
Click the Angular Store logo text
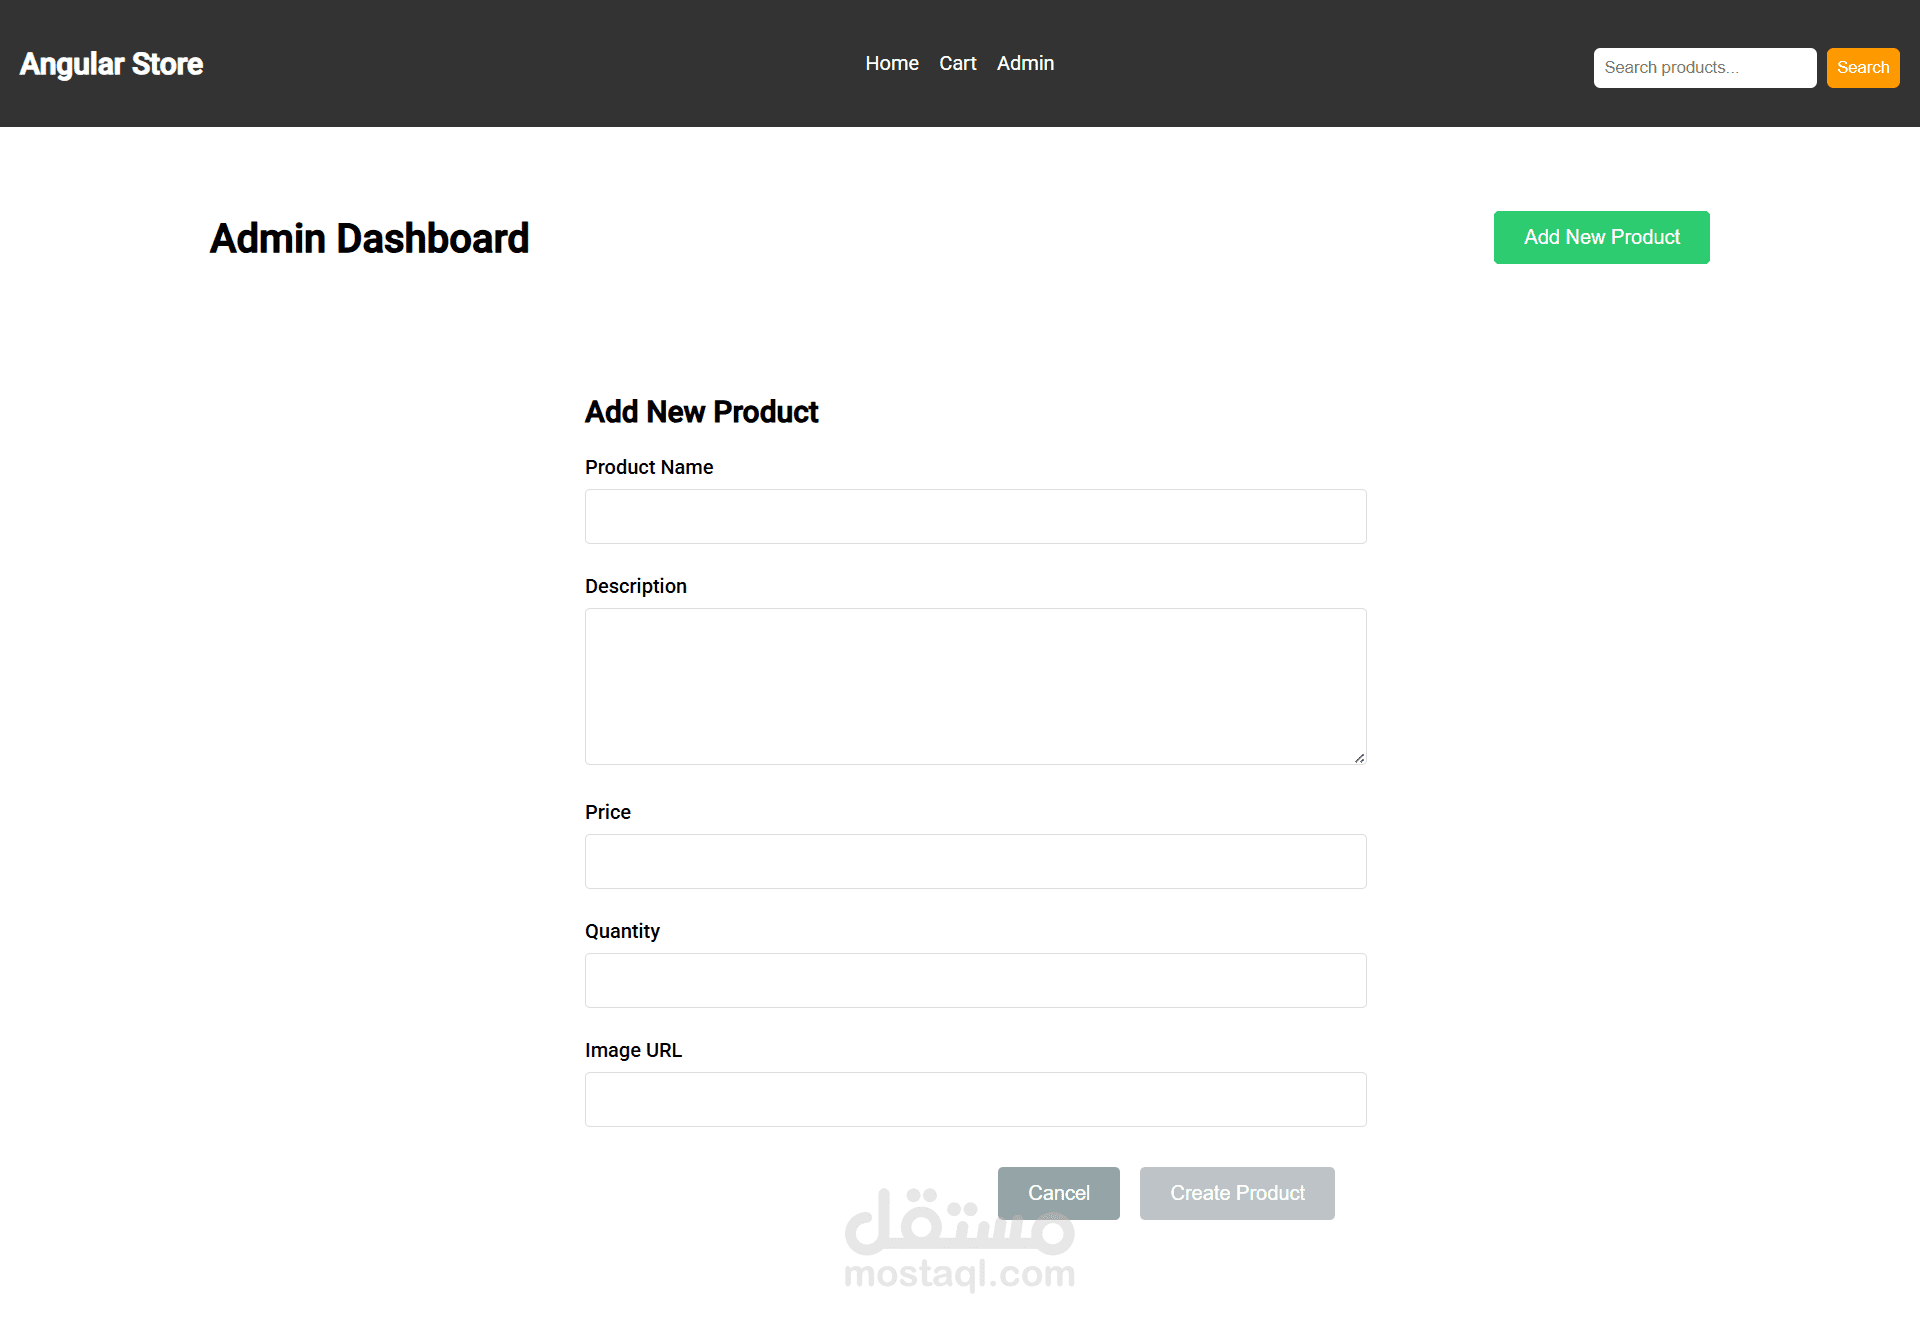pos(111,64)
